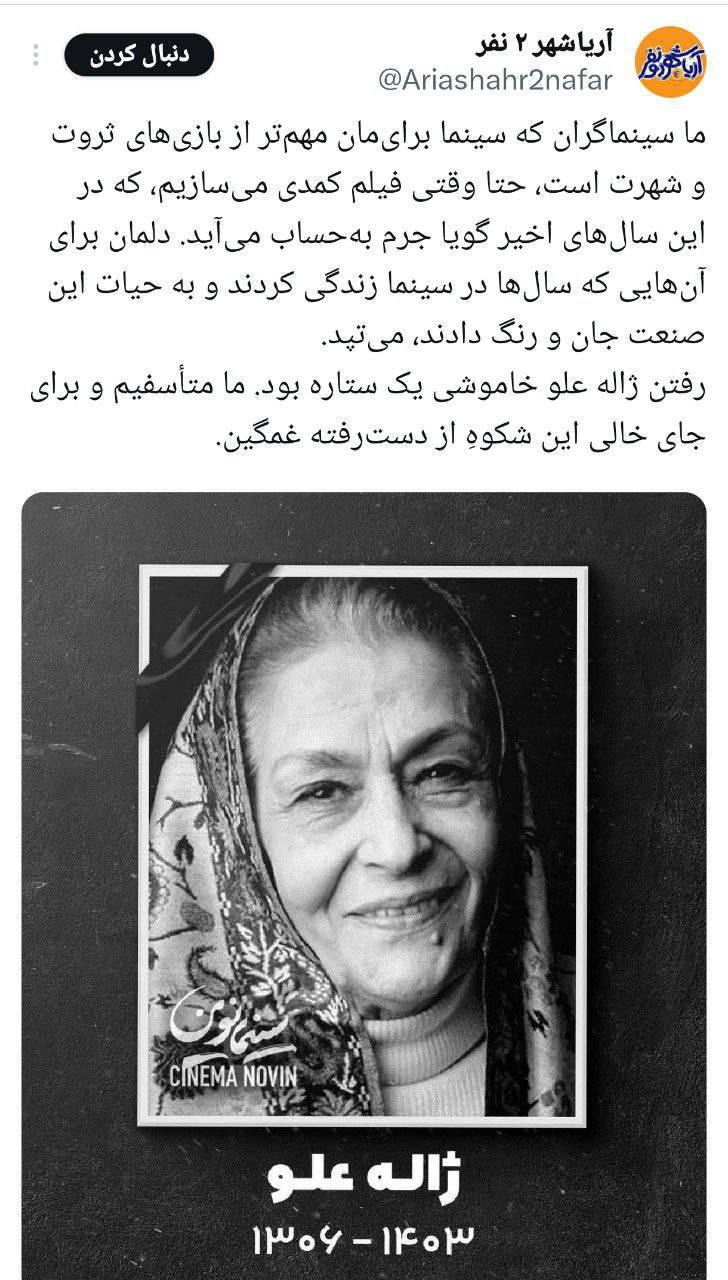
Task: Open the framed black-and-white portrait photo
Action: (x=362, y=845)
